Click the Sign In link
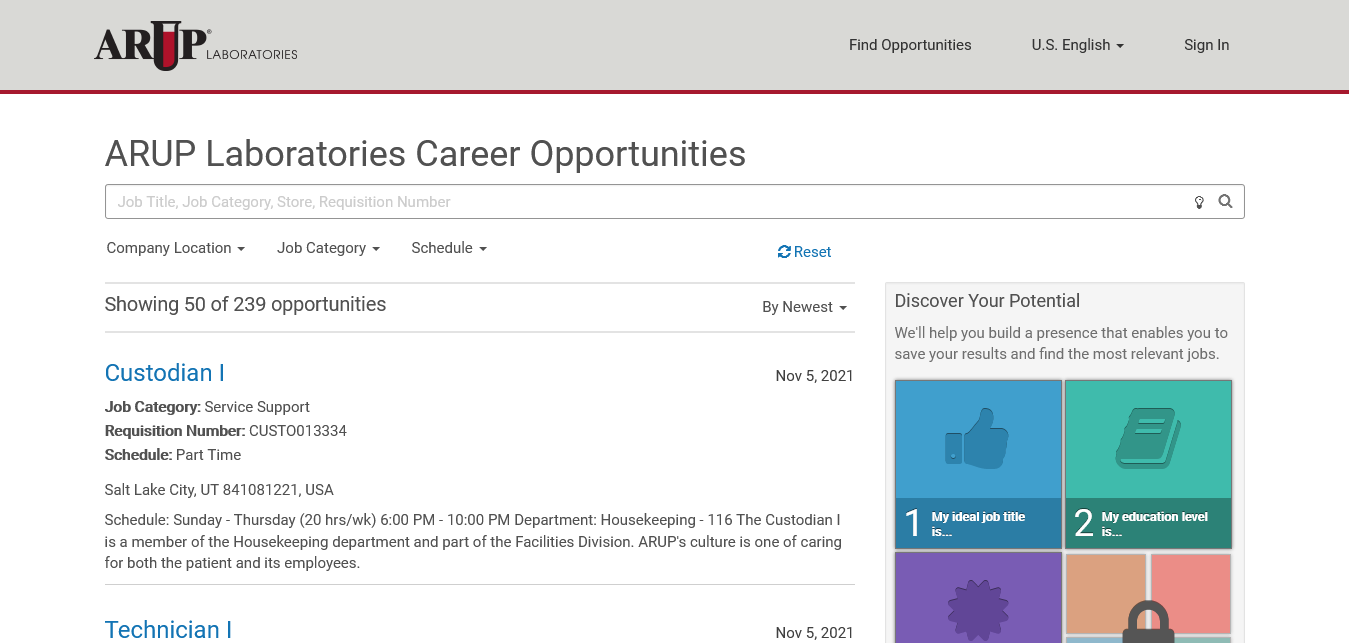This screenshot has width=1366, height=643. (x=1206, y=45)
